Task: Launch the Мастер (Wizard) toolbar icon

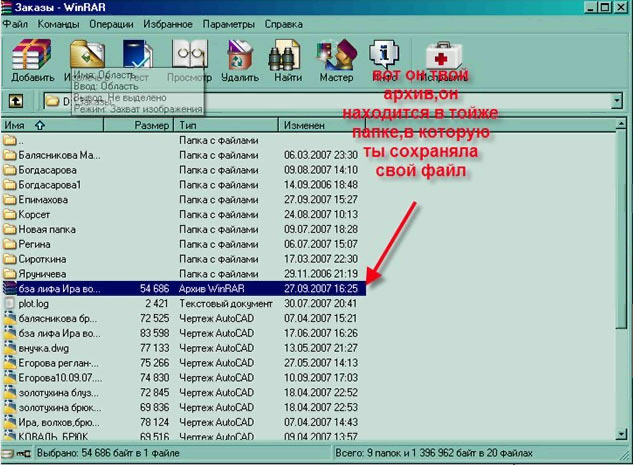Action: [x=336, y=58]
